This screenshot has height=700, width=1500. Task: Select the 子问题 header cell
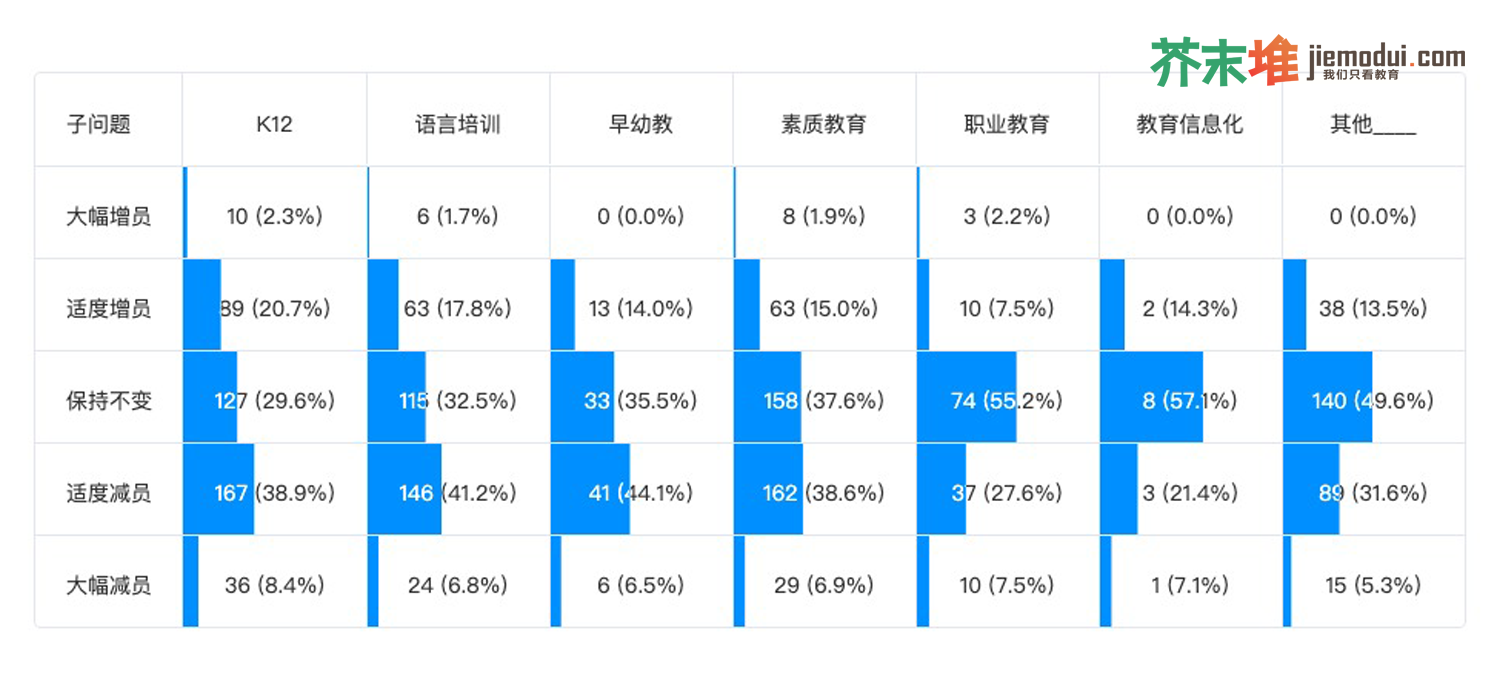click(99, 124)
